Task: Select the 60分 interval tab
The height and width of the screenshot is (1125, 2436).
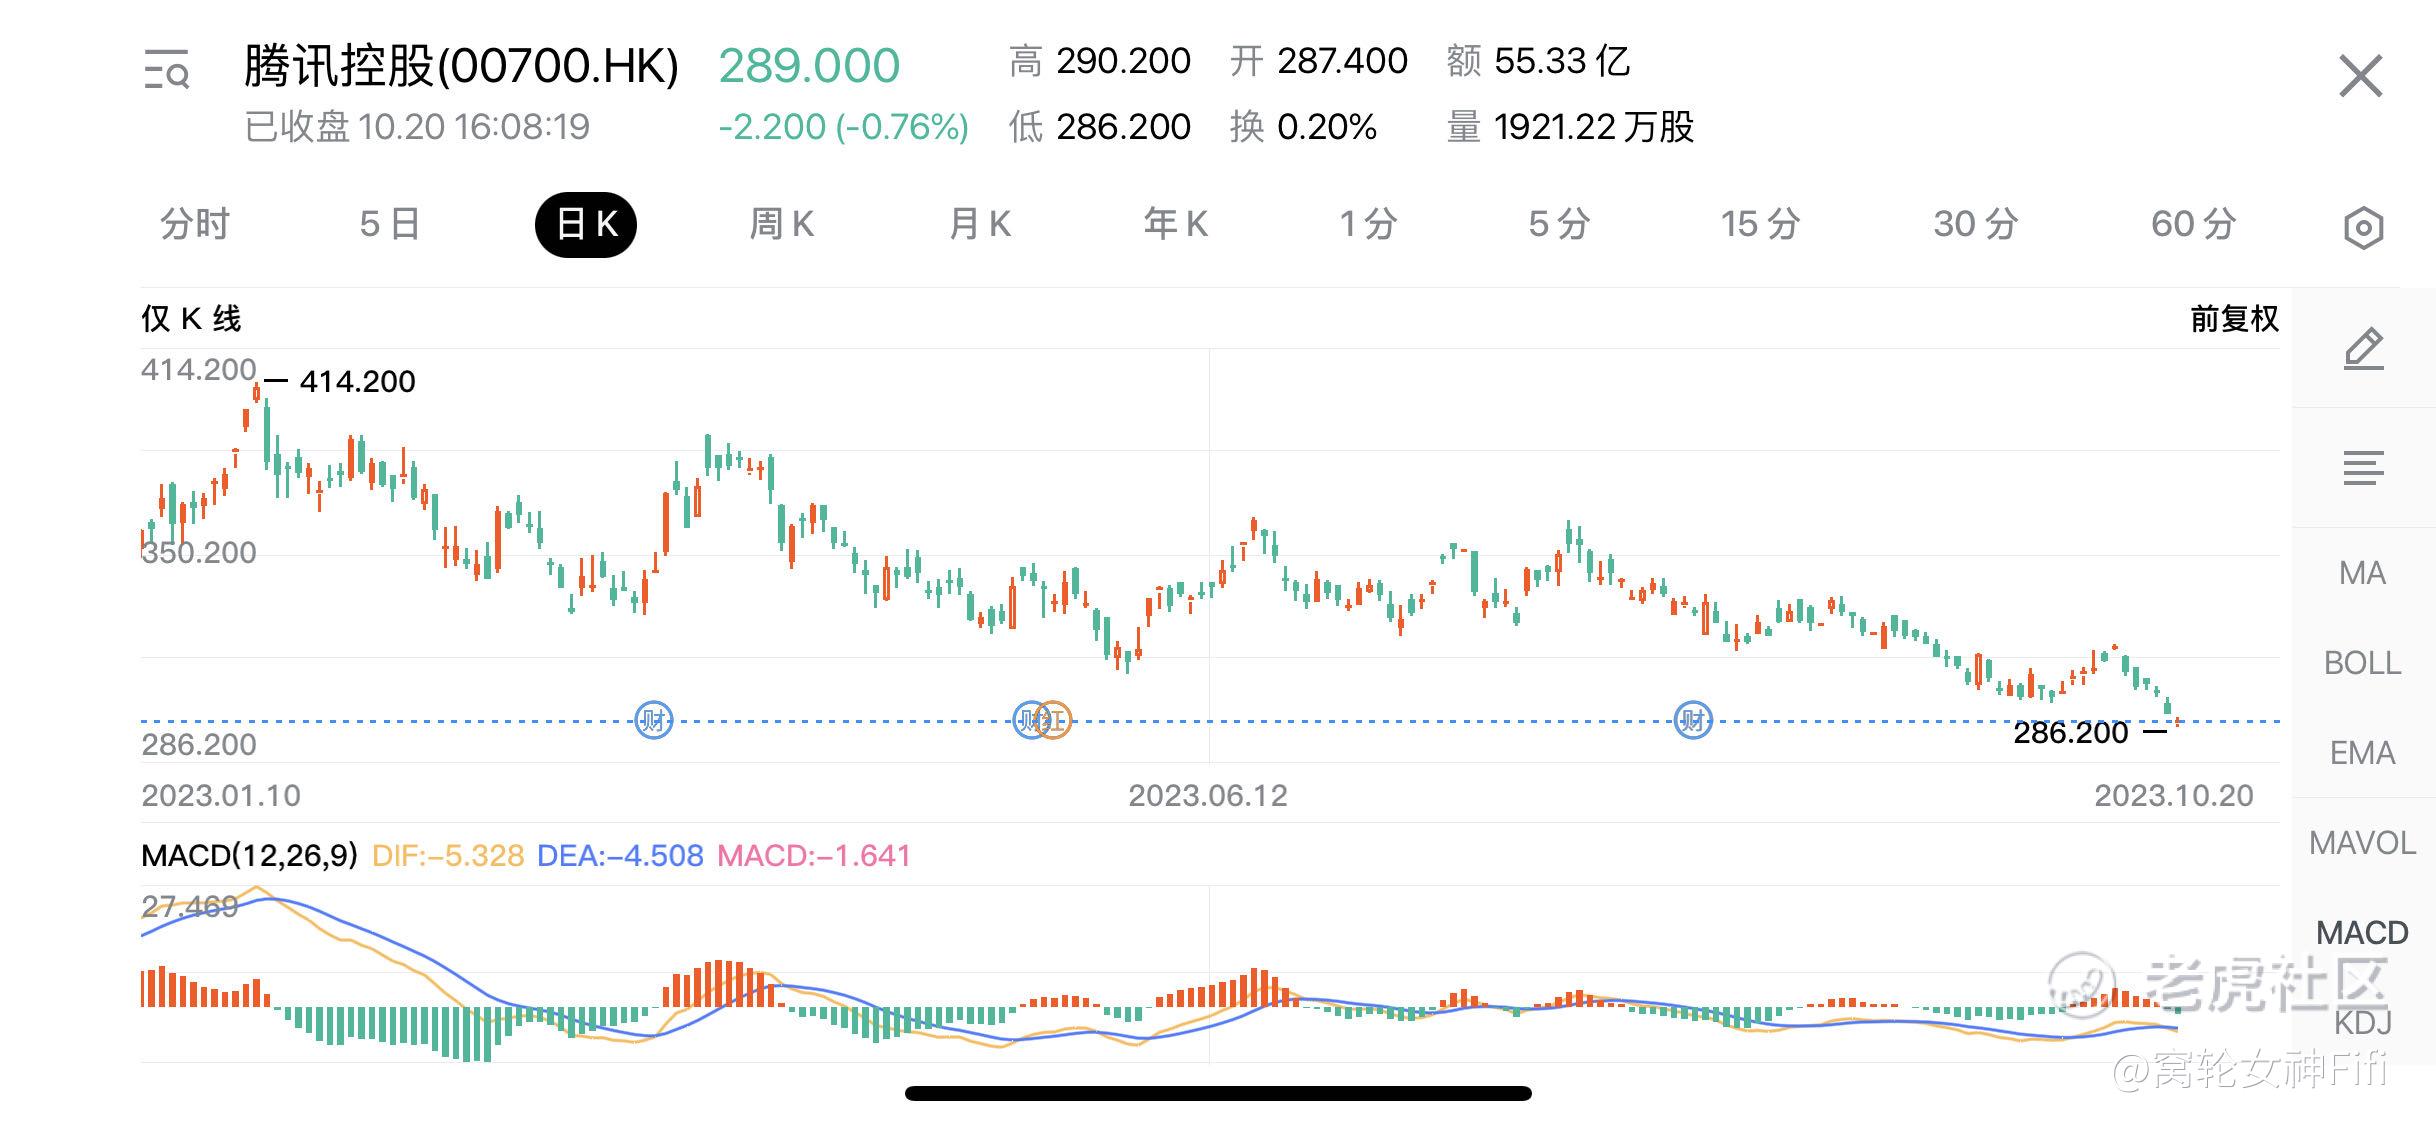Action: click(x=2194, y=224)
